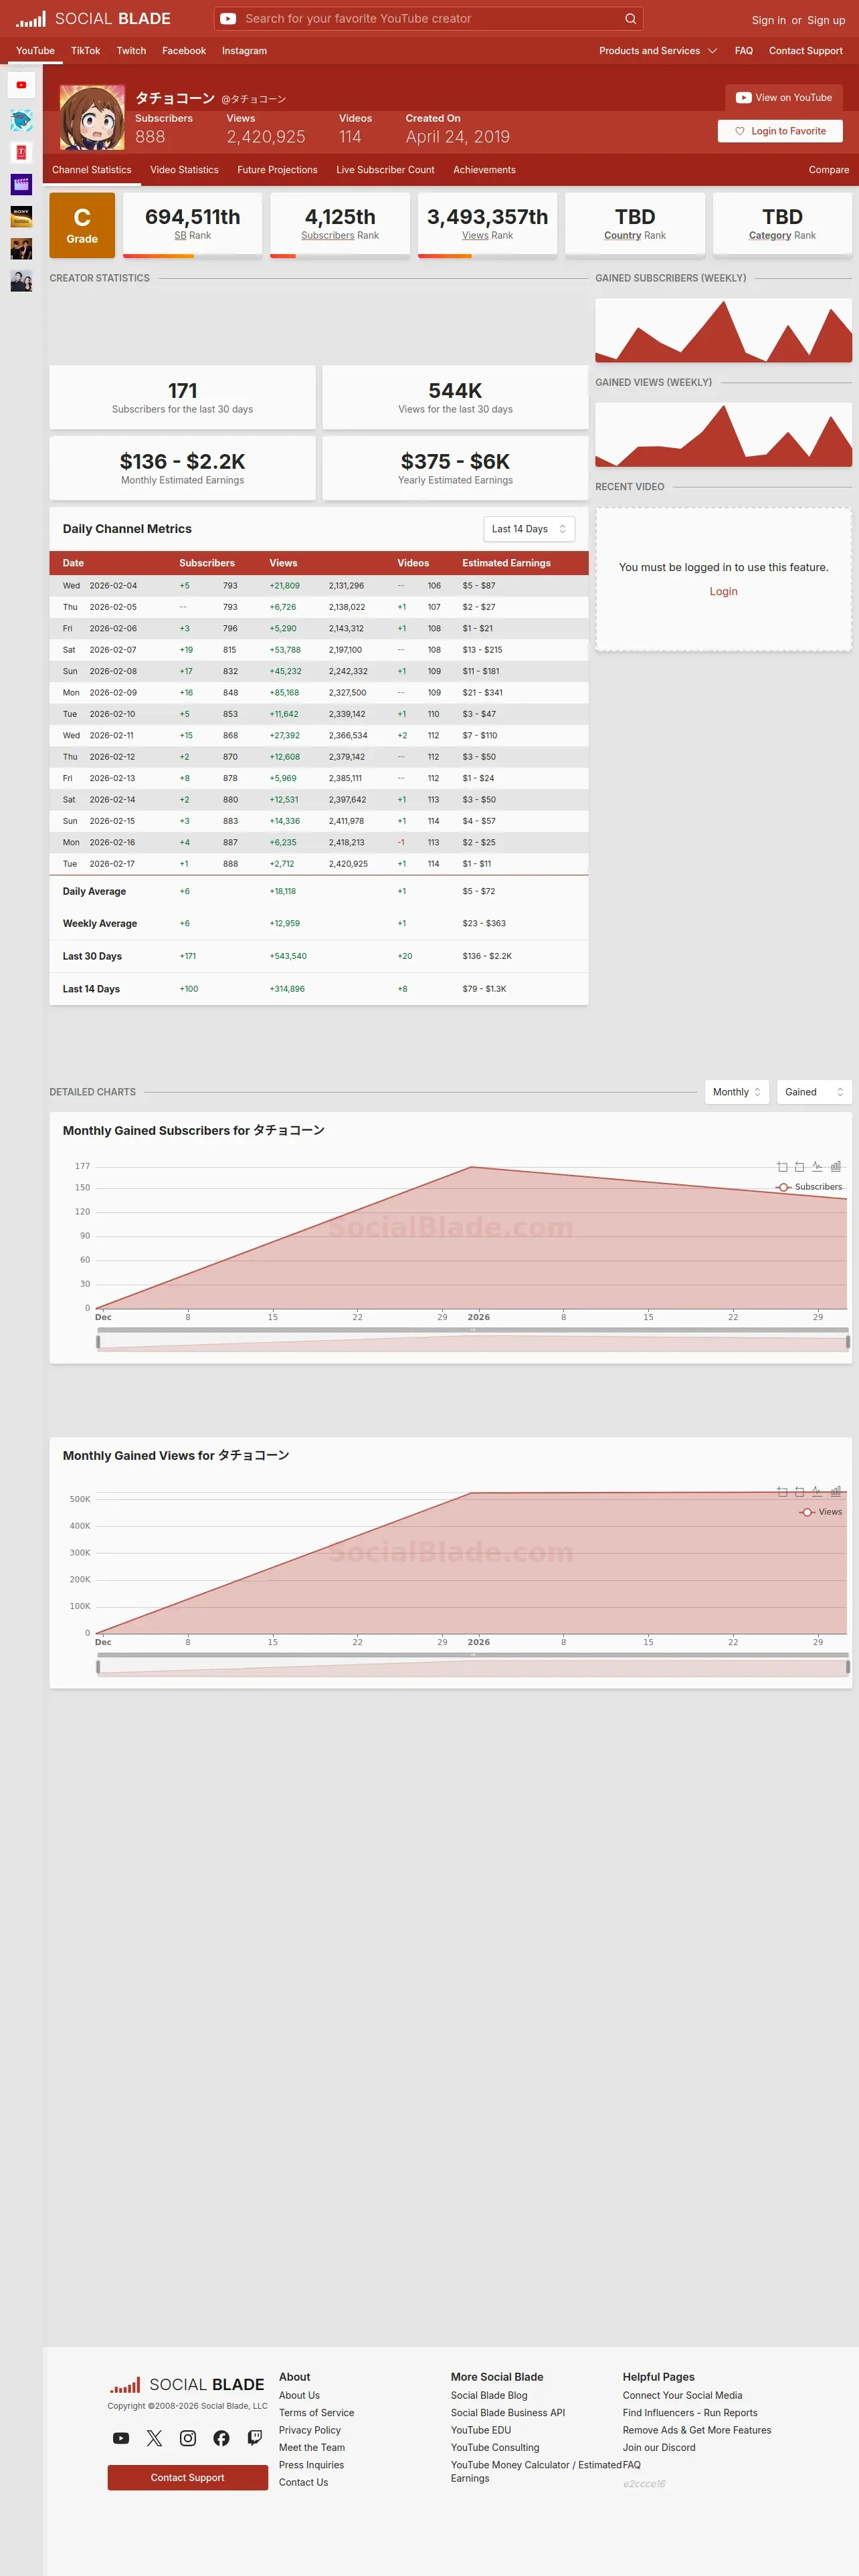
Task: Click the left handle of Subscribers range slider
Action: pos(98,1342)
